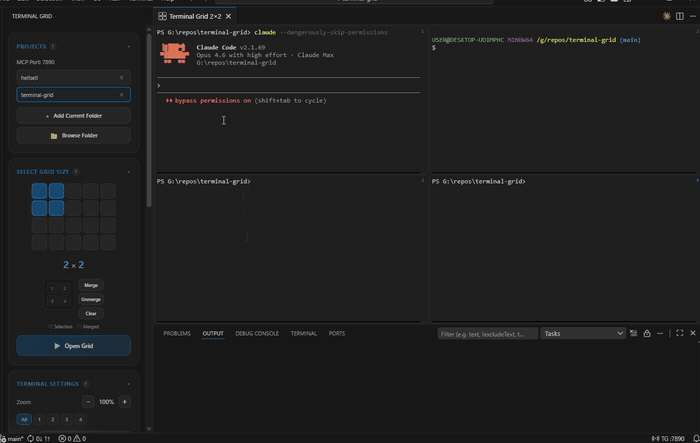
Task: Click the sidebar vertical scrollbar thumb
Action: click(x=149, y=121)
